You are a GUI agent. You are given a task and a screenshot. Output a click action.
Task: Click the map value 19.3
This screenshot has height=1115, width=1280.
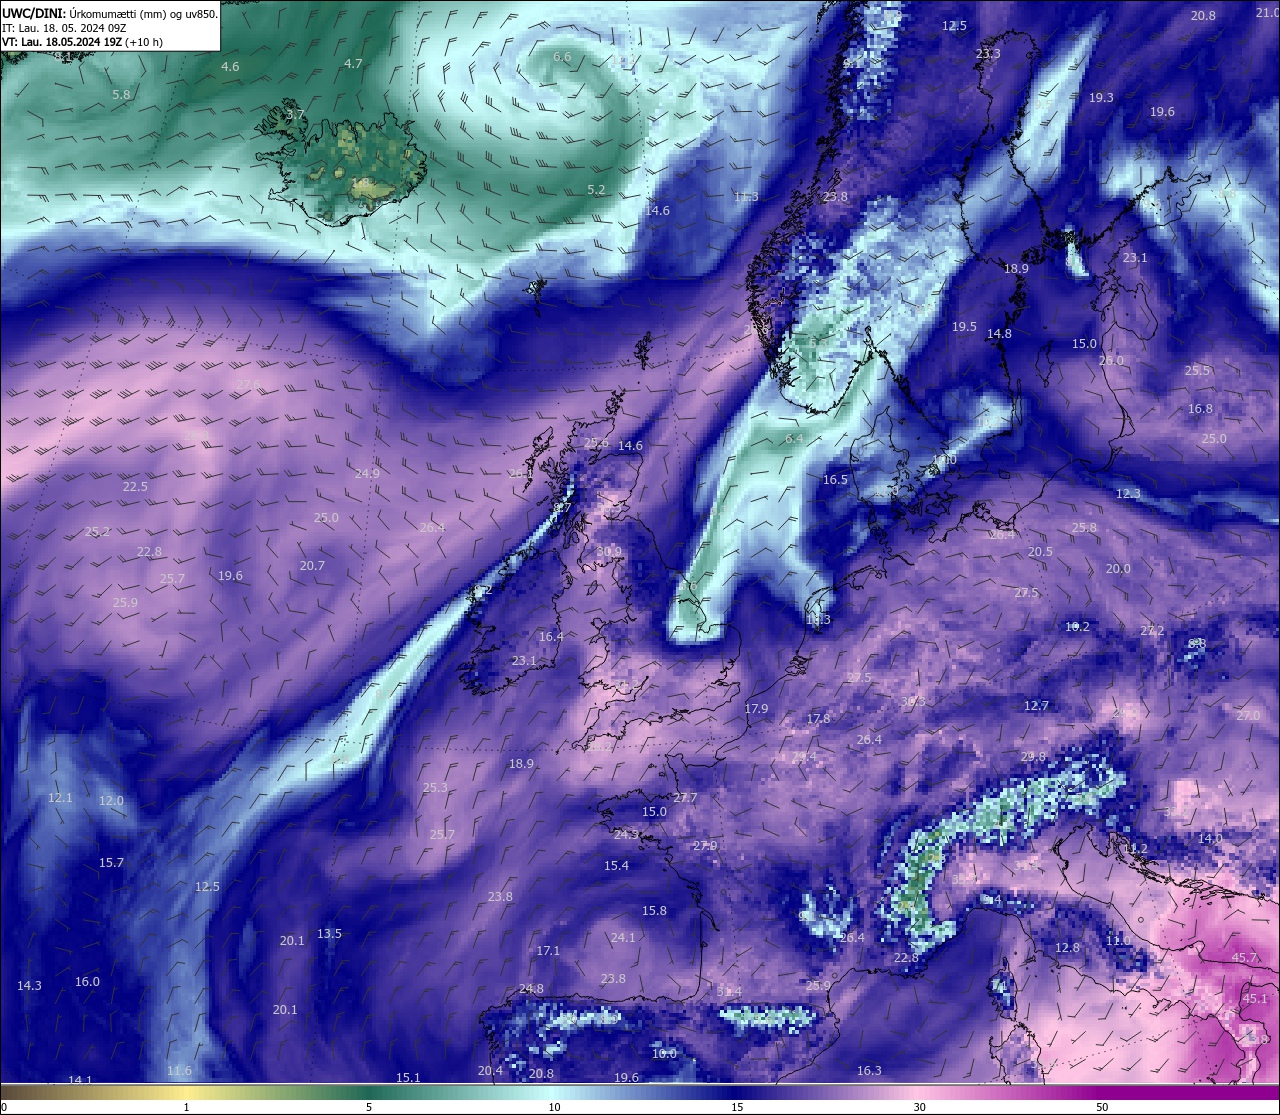click(x=1101, y=97)
